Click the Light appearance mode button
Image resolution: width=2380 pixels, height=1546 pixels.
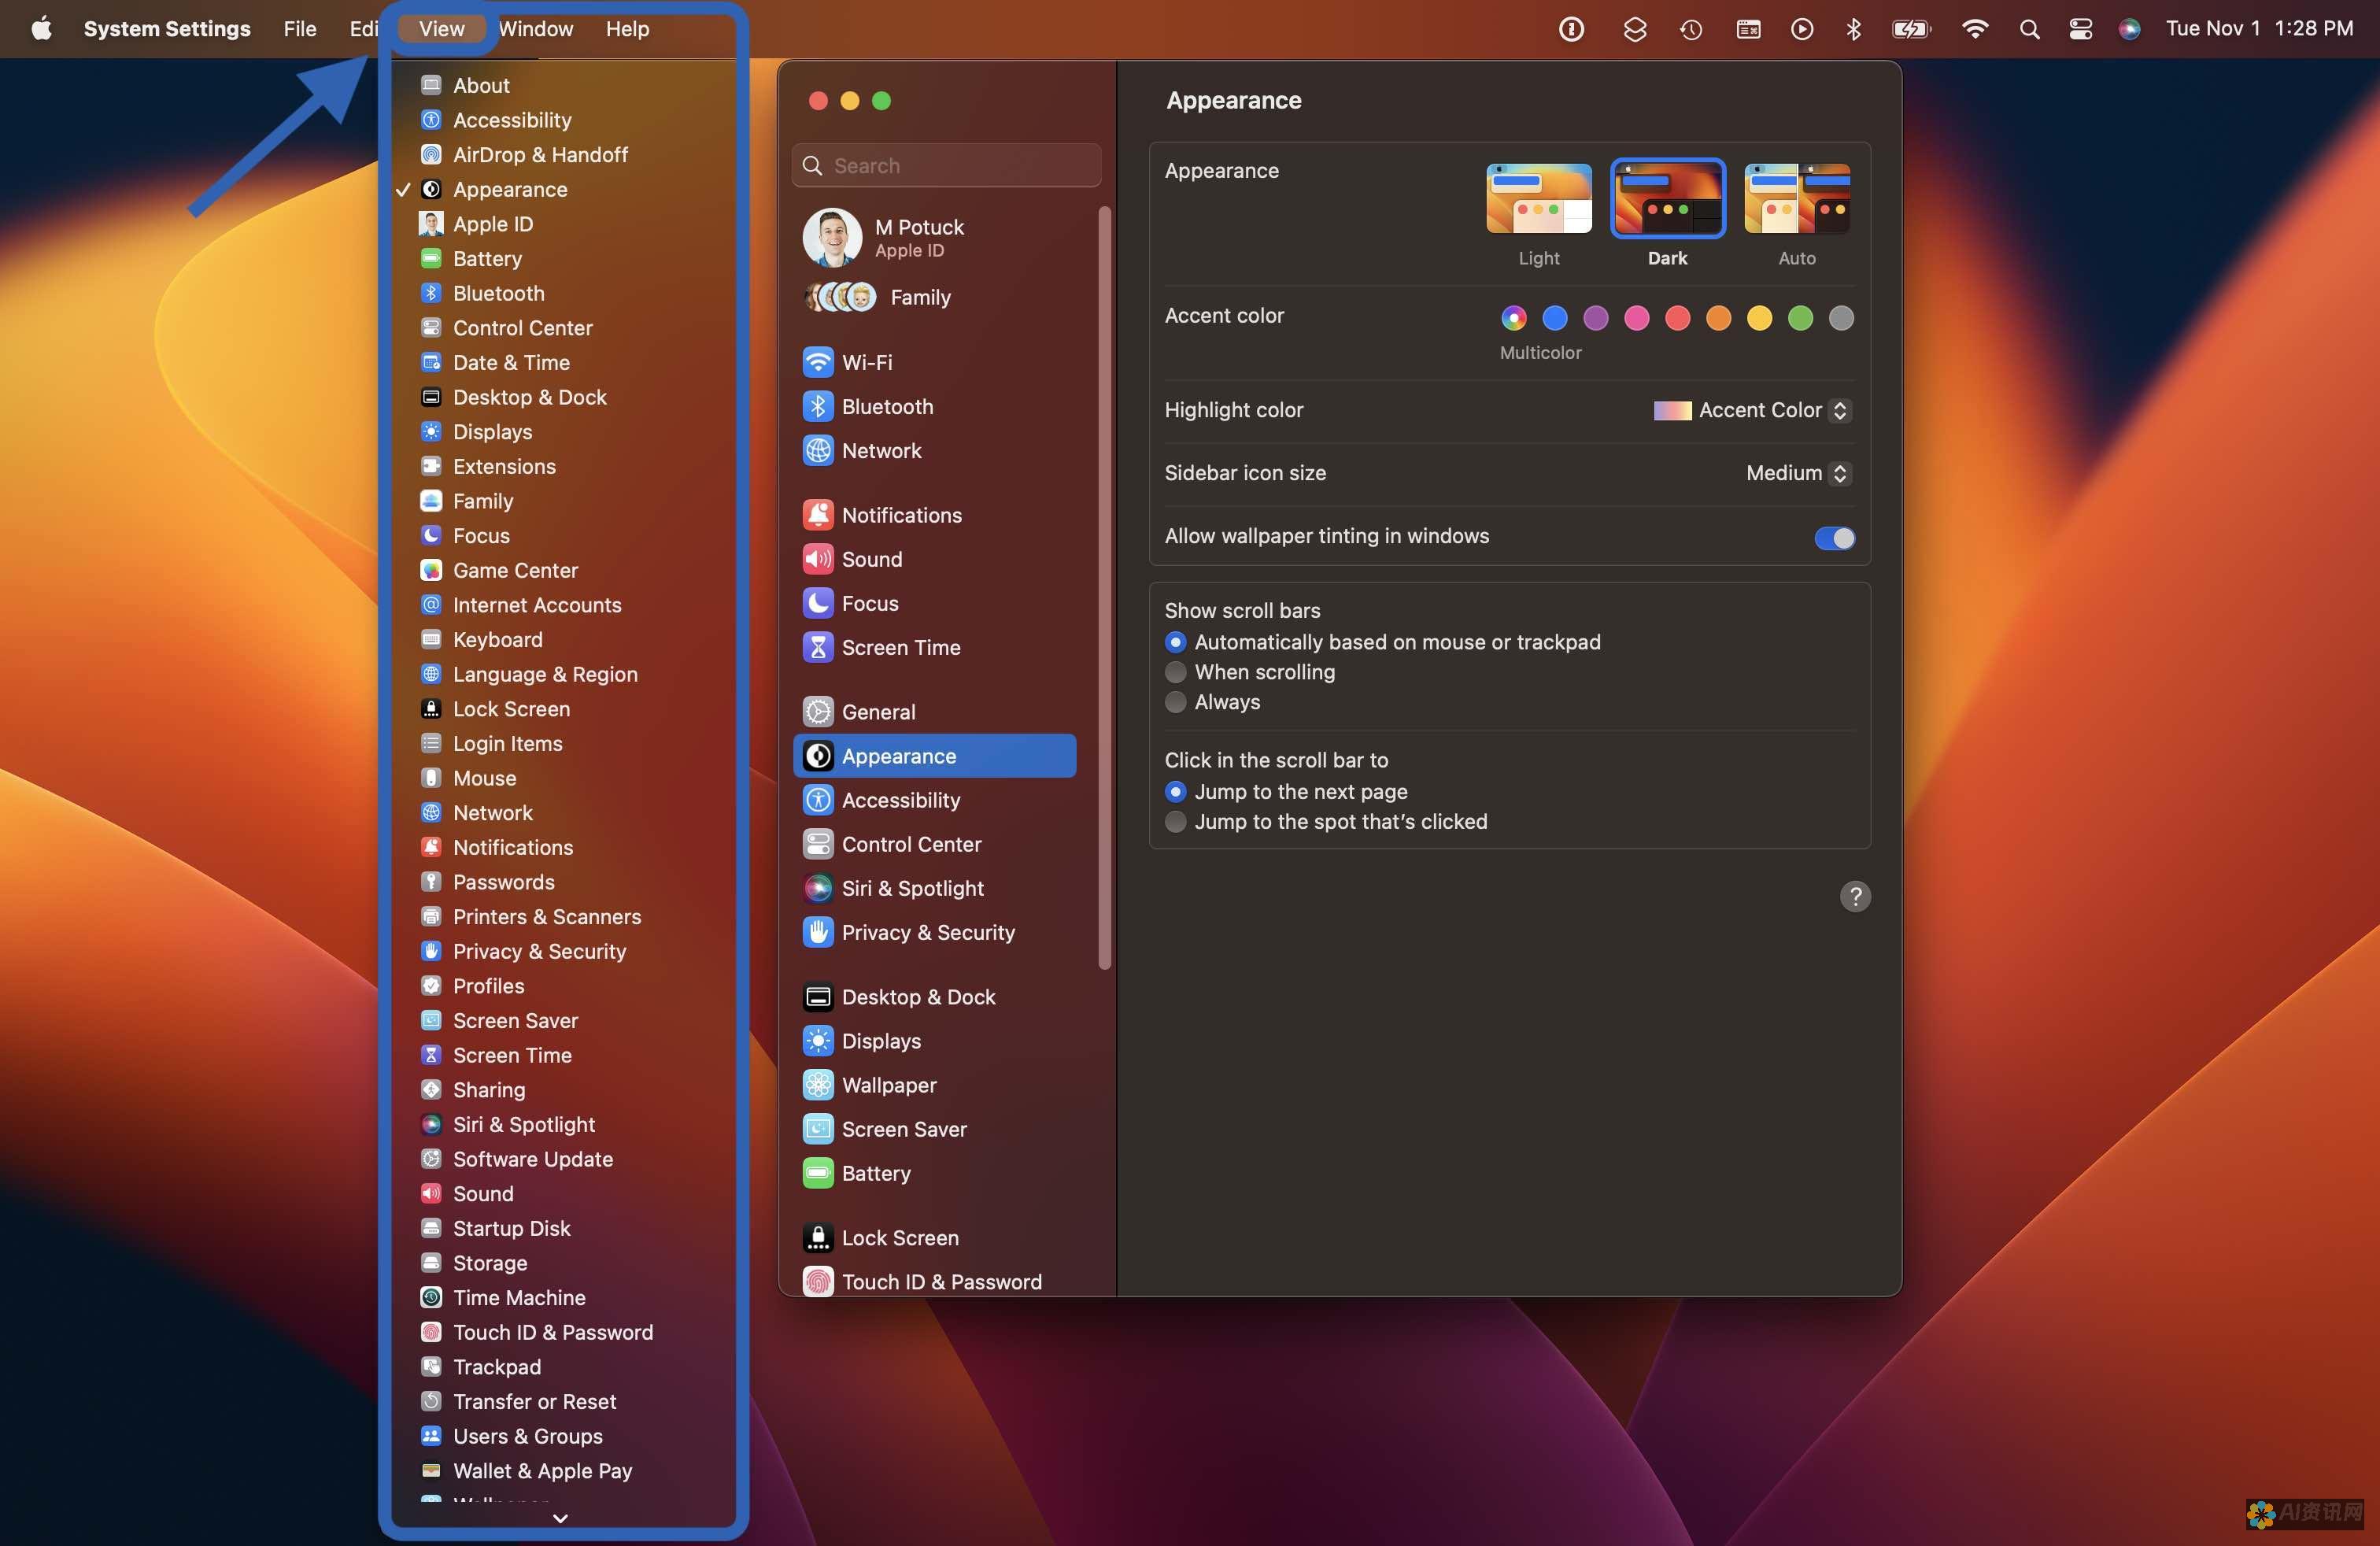point(1537,199)
